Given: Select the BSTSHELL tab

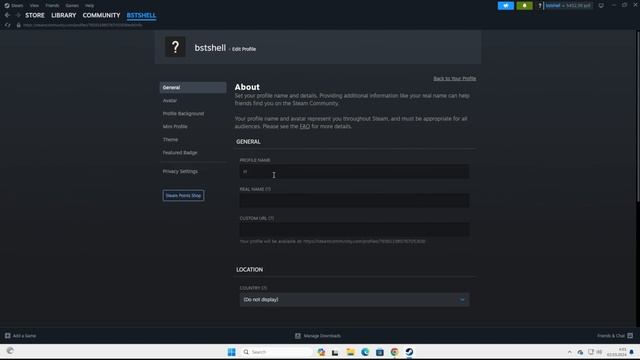Looking at the screenshot, I should pyautogui.click(x=141, y=15).
